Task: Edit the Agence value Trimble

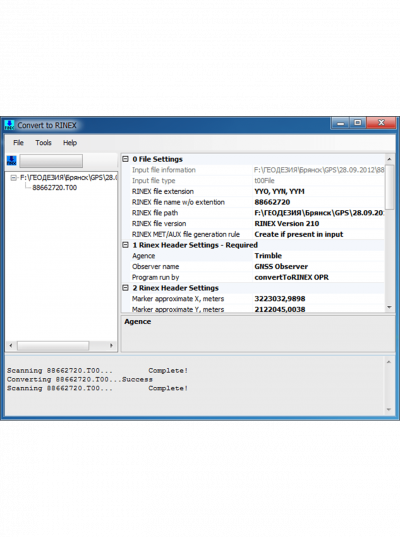Action: [x=318, y=256]
